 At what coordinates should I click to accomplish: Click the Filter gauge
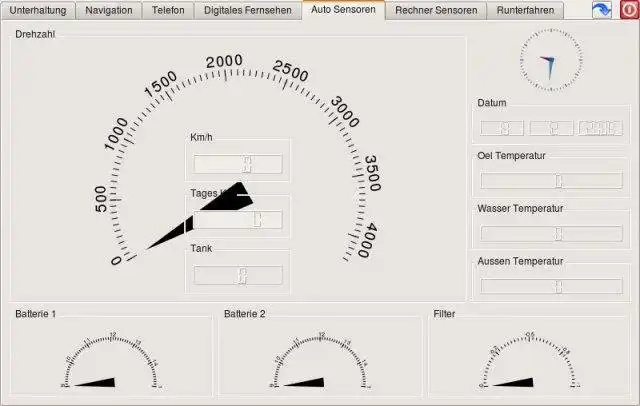[x=529, y=361]
